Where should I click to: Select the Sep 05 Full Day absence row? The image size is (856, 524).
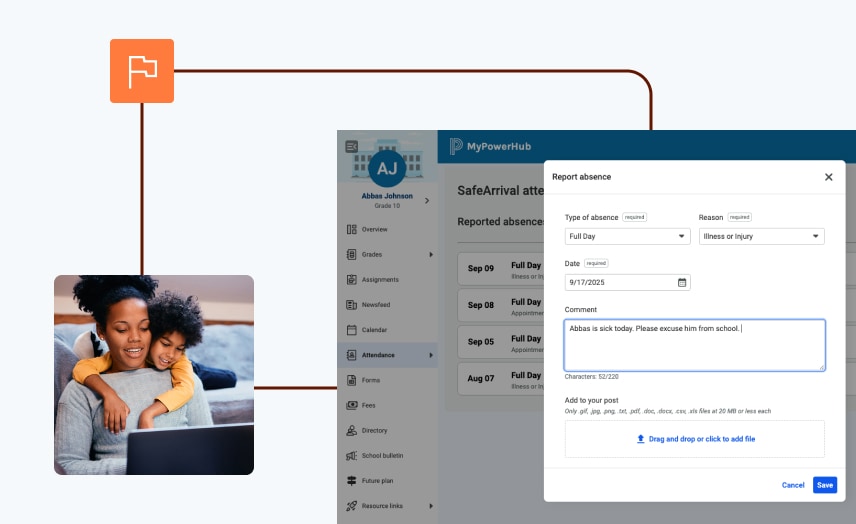coord(501,342)
